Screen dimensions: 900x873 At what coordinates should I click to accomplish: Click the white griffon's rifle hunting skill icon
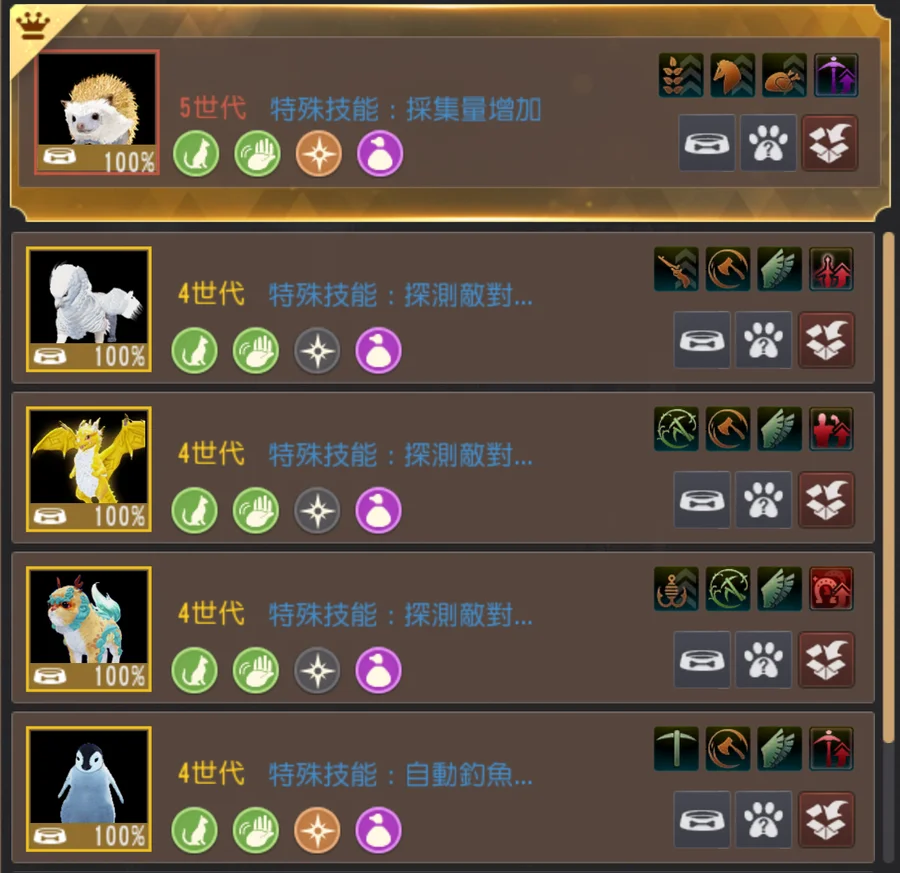[677, 269]
